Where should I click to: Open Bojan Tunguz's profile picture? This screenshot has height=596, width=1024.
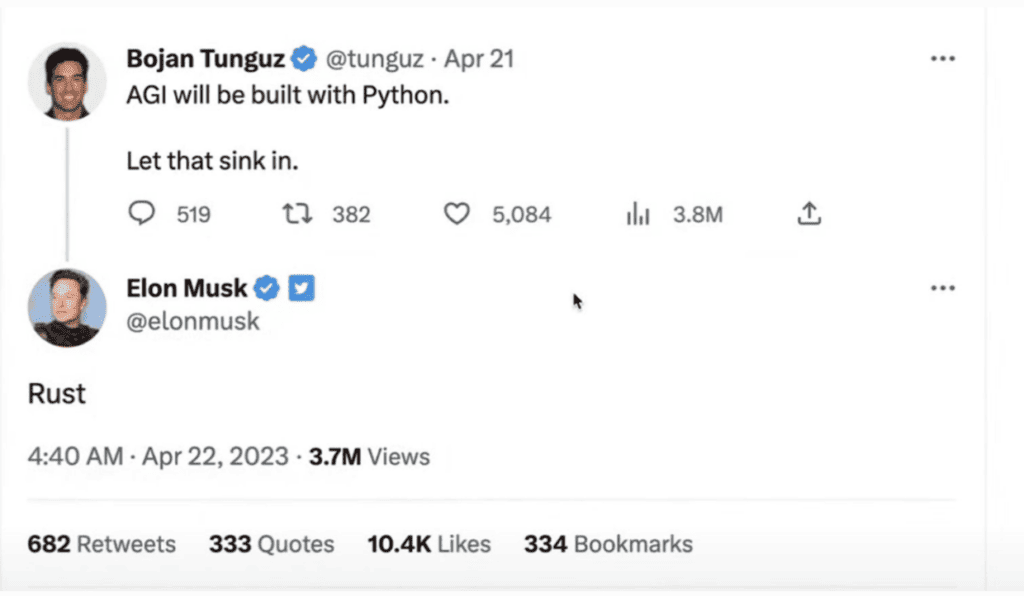67,81
